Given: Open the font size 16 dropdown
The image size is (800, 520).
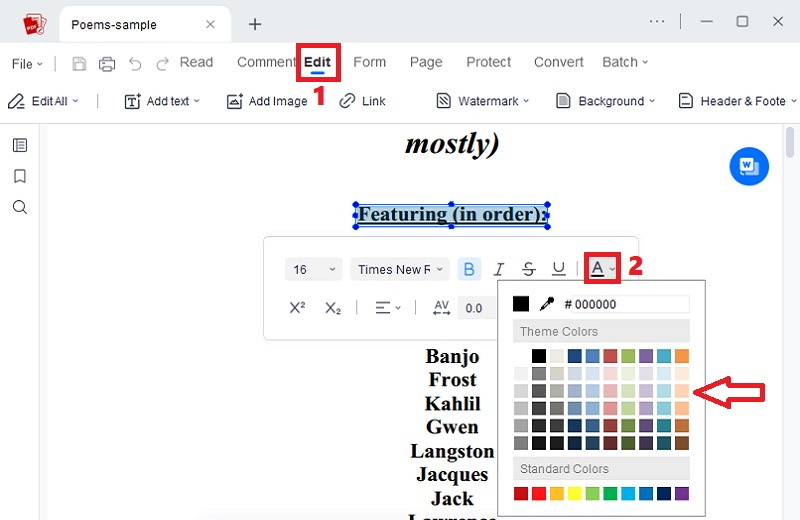Looking at the screenshot, I should click(313, 269).
